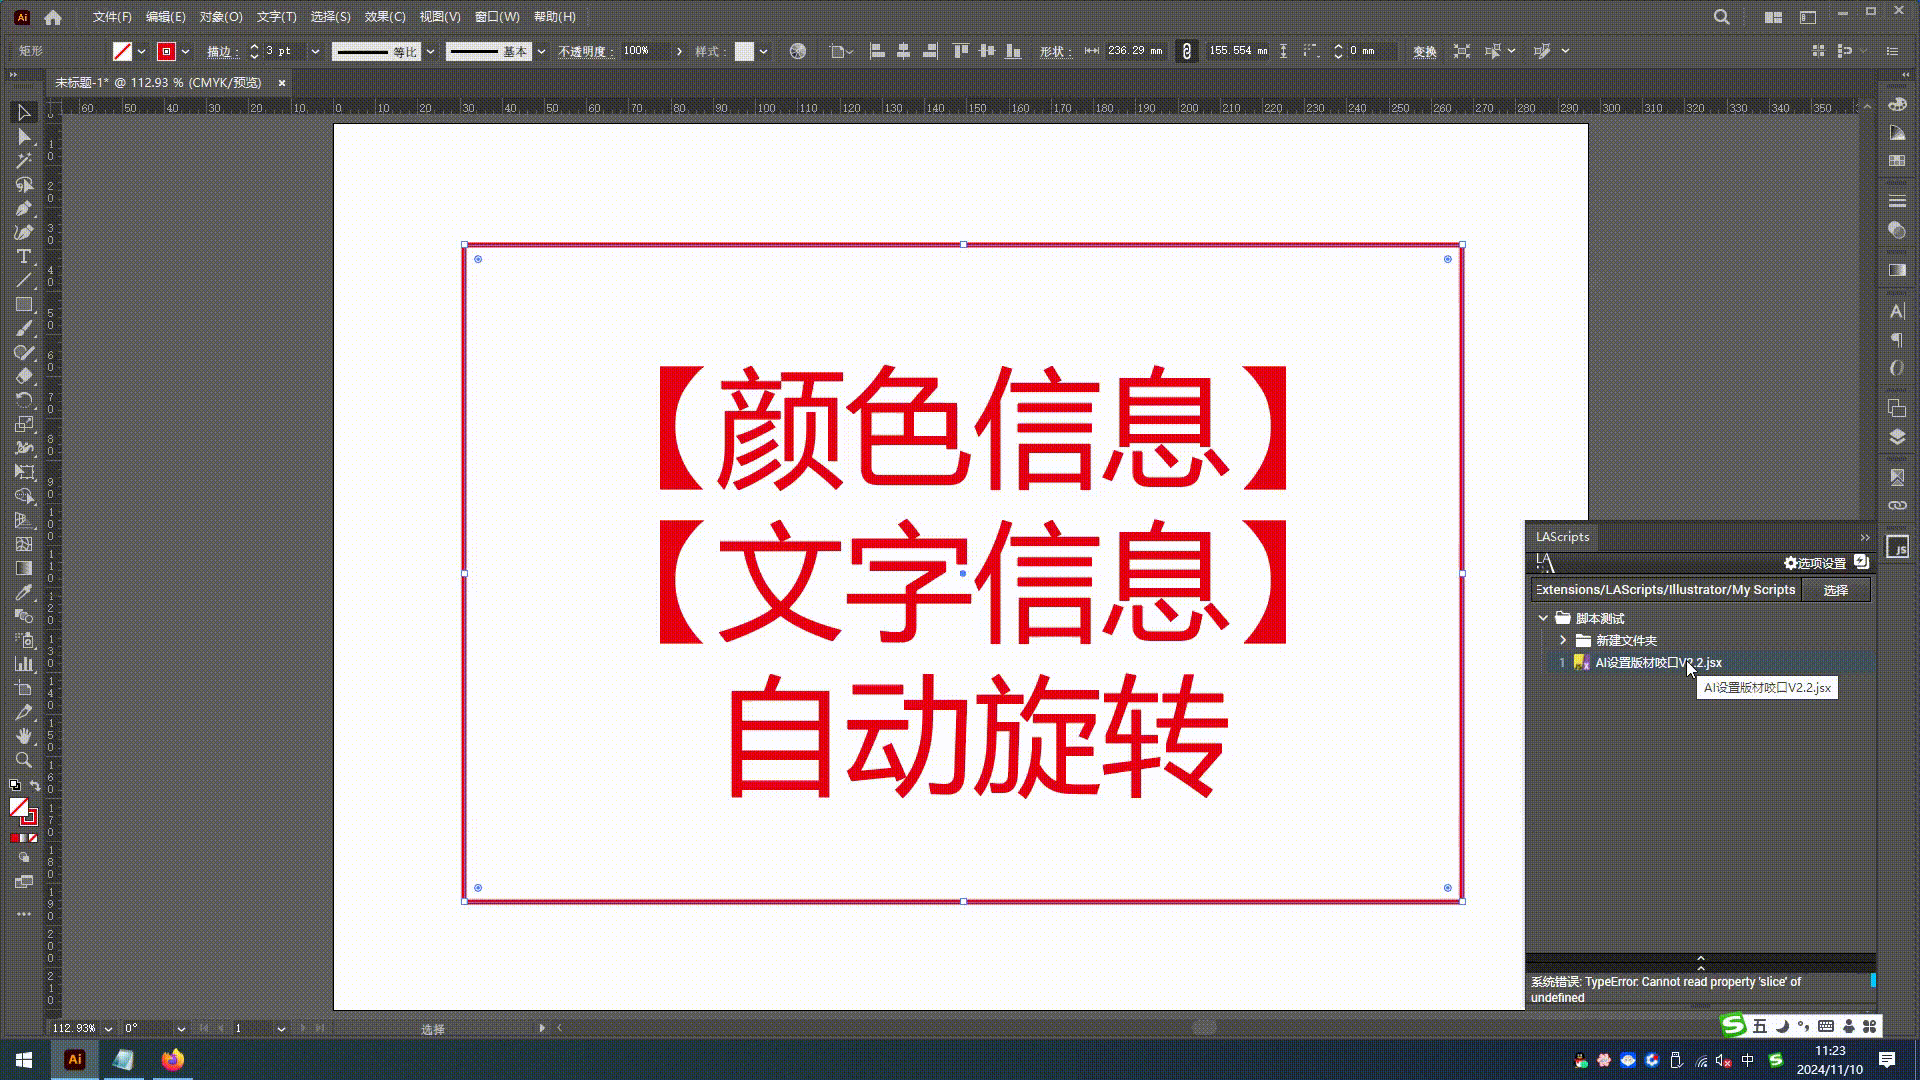Viewport: 1920px width, 1080px height.
Task: Collapse the 脚本测试 folder tree
Action: click(1541, 618)
